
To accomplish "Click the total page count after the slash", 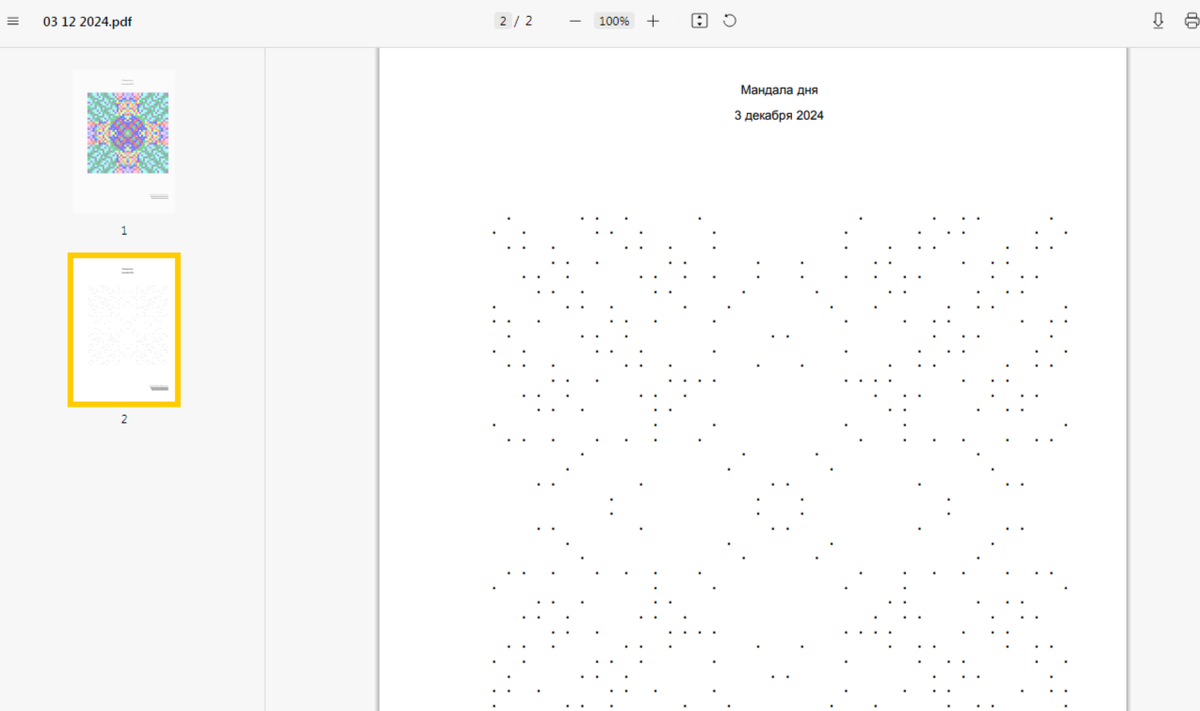I will pos(528,21).
